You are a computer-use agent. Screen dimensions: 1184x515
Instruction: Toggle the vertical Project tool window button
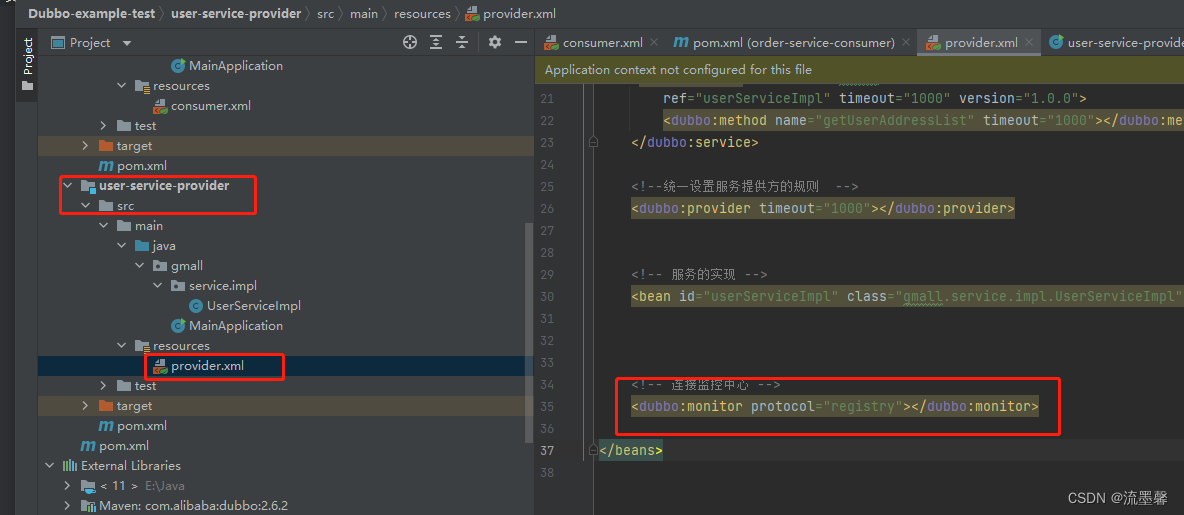click(28, 64)
